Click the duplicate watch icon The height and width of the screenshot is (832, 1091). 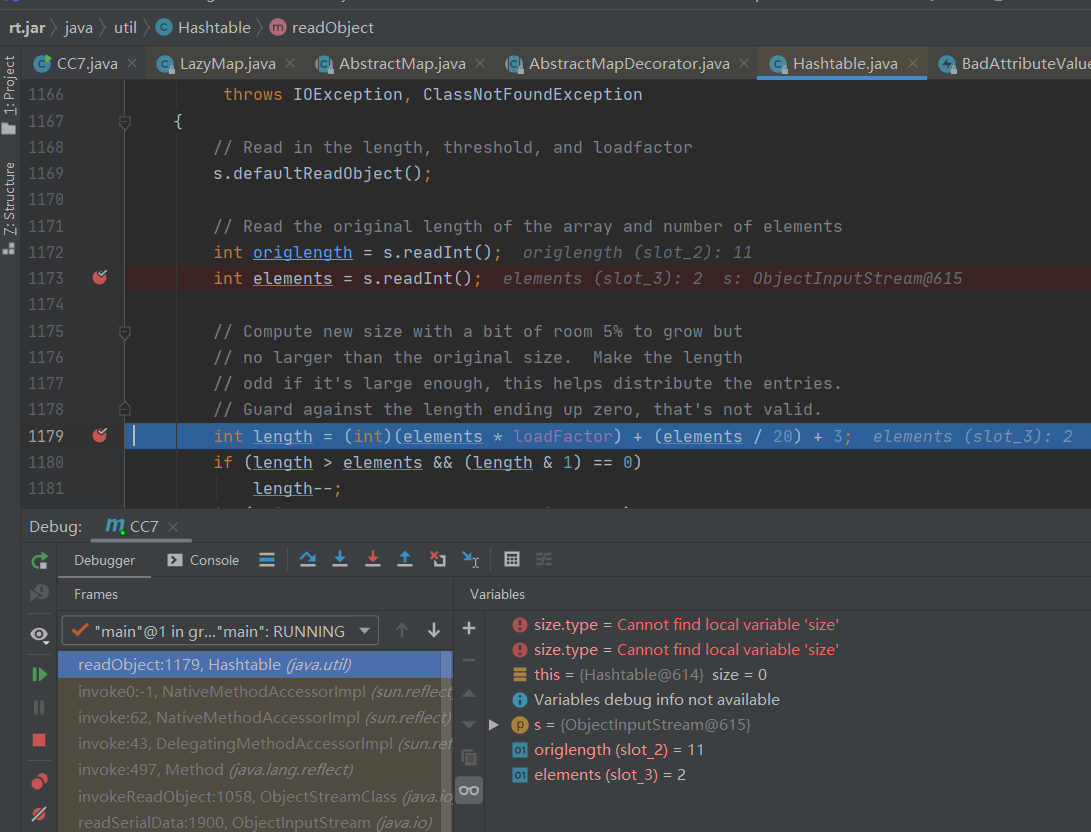(469, 757)
